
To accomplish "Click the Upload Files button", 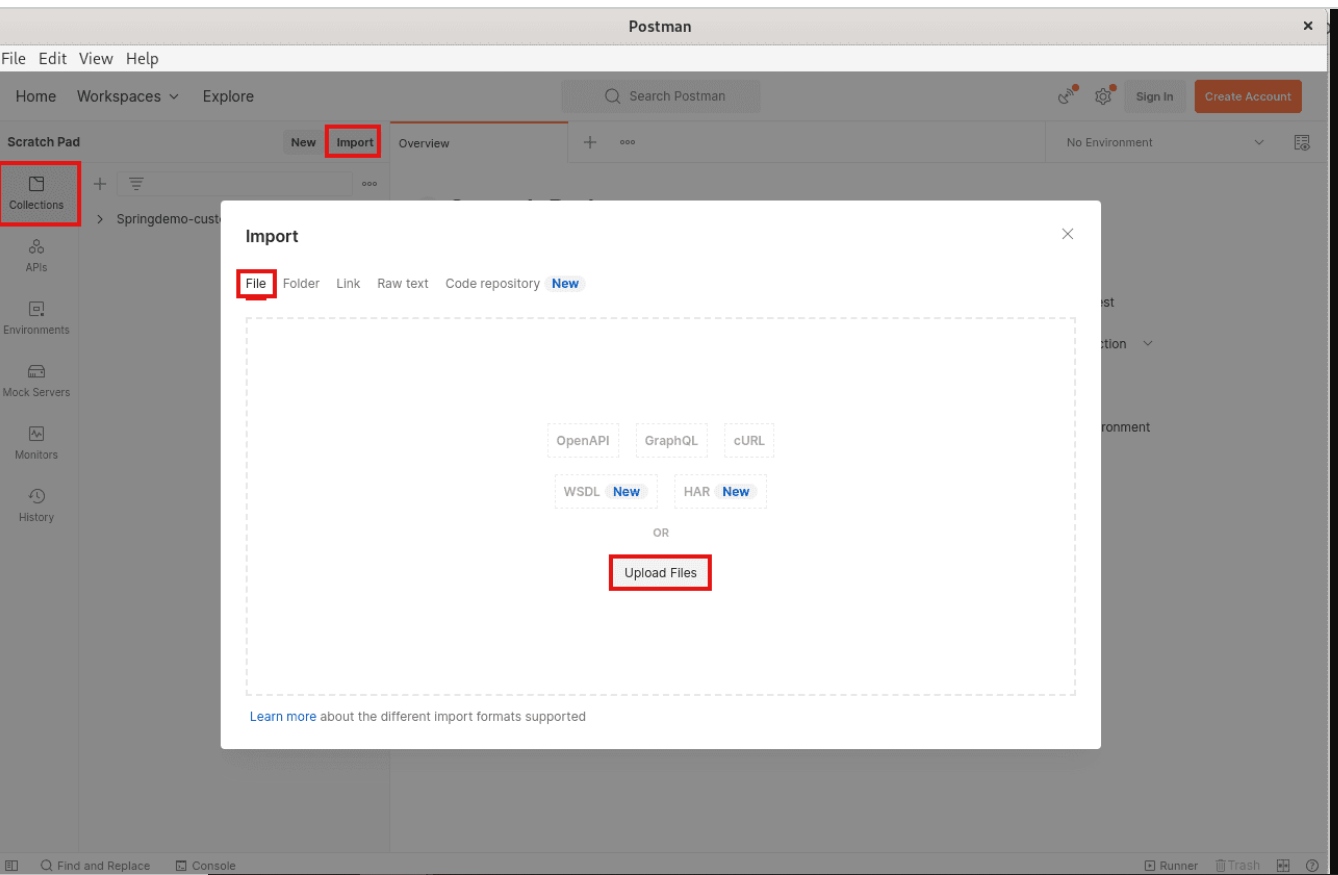I will [x=660, y=573].
